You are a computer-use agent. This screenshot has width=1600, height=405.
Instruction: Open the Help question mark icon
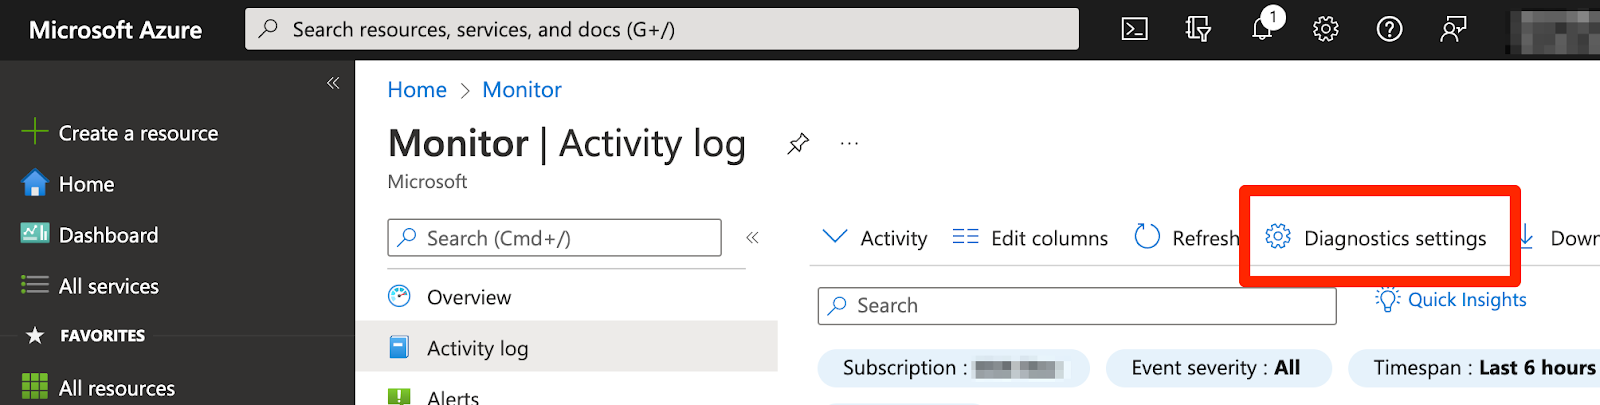[1389, 29]
